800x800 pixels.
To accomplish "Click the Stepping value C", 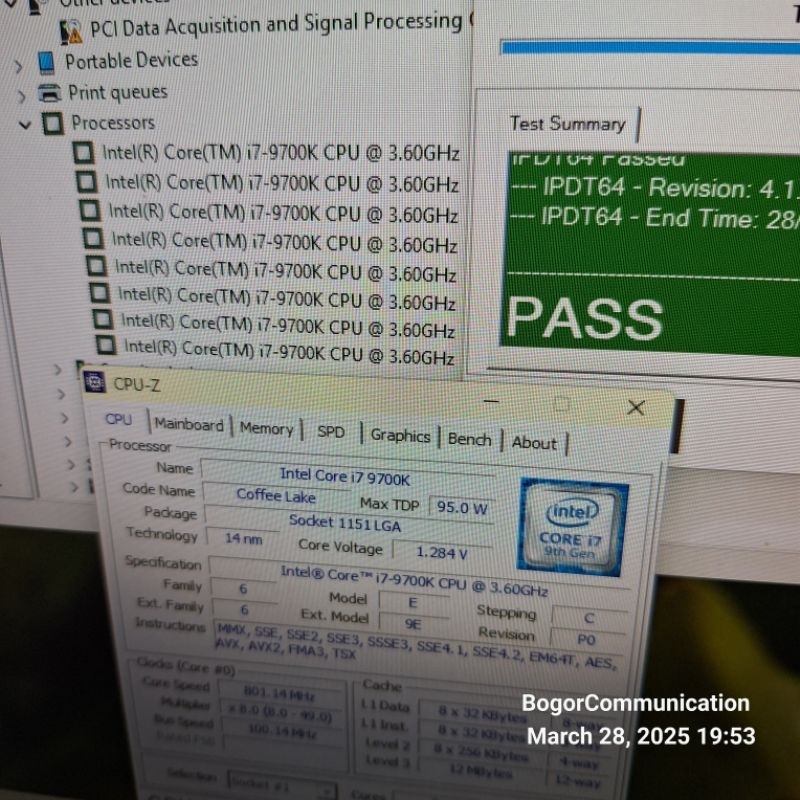I will click(x=589, y=618).
